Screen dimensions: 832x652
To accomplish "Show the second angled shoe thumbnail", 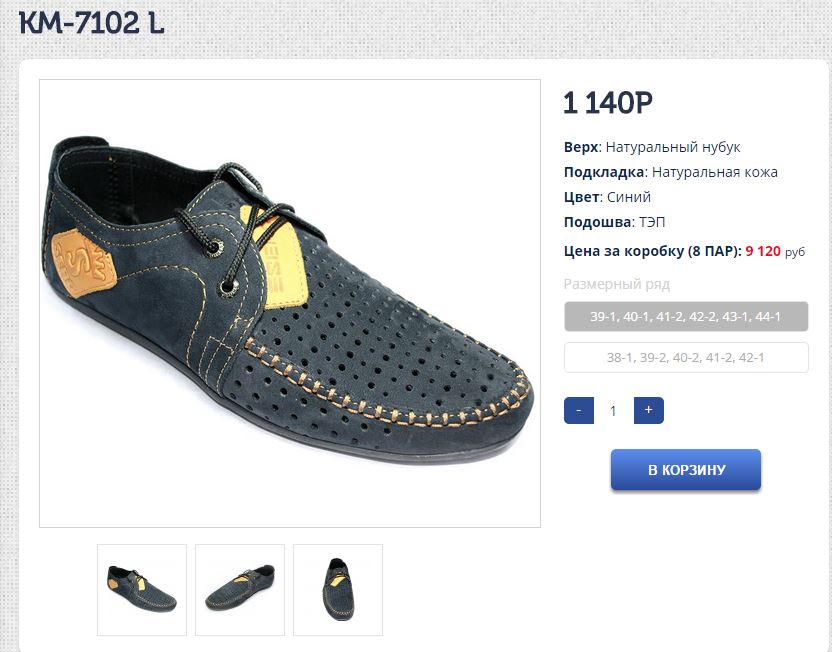I will (240, 590).
